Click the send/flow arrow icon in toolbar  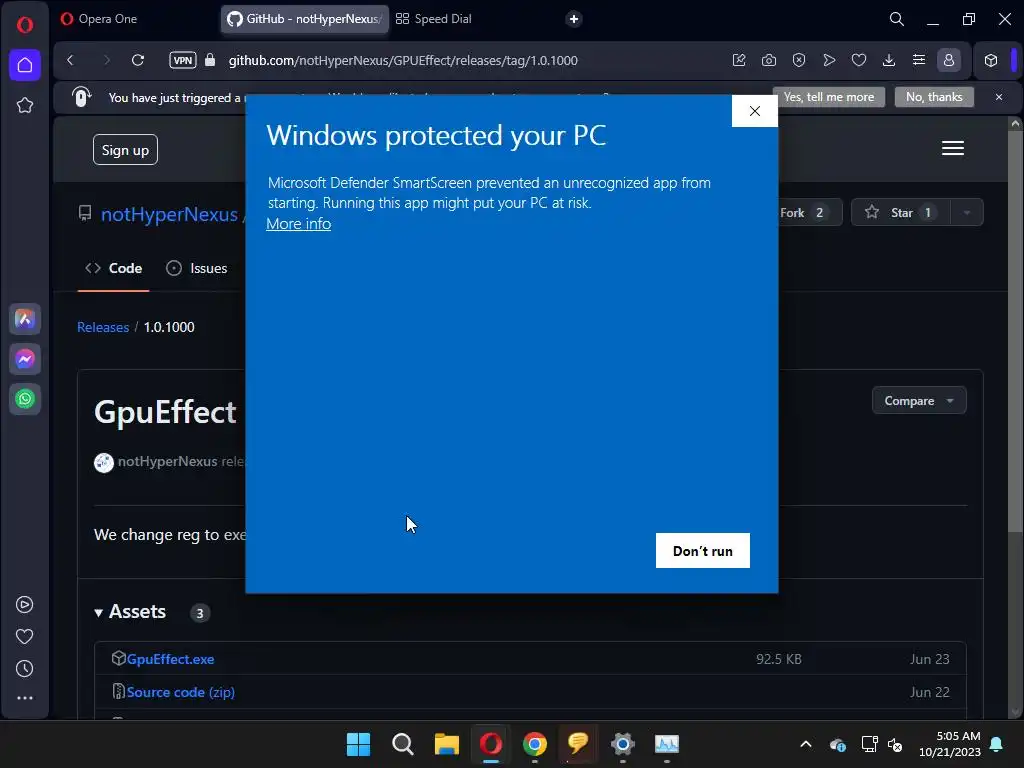tap(829, 60)
